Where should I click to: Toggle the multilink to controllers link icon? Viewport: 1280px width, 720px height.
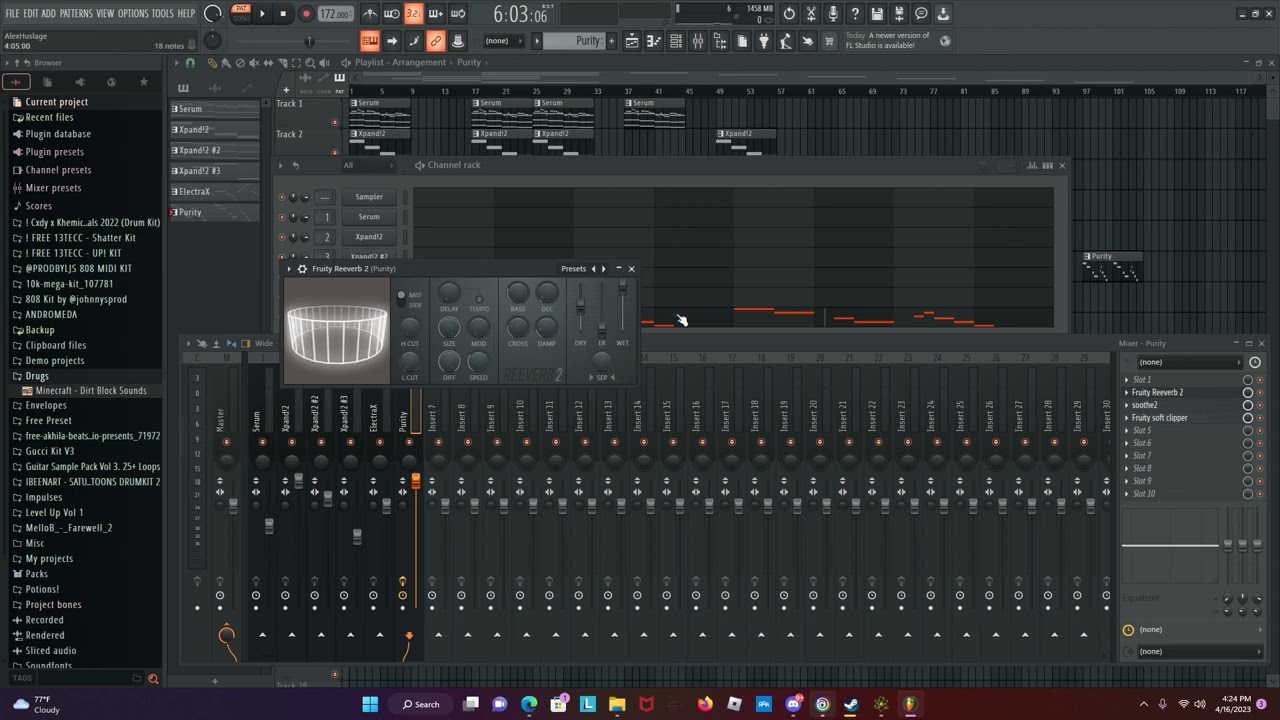tap(435, 41)
